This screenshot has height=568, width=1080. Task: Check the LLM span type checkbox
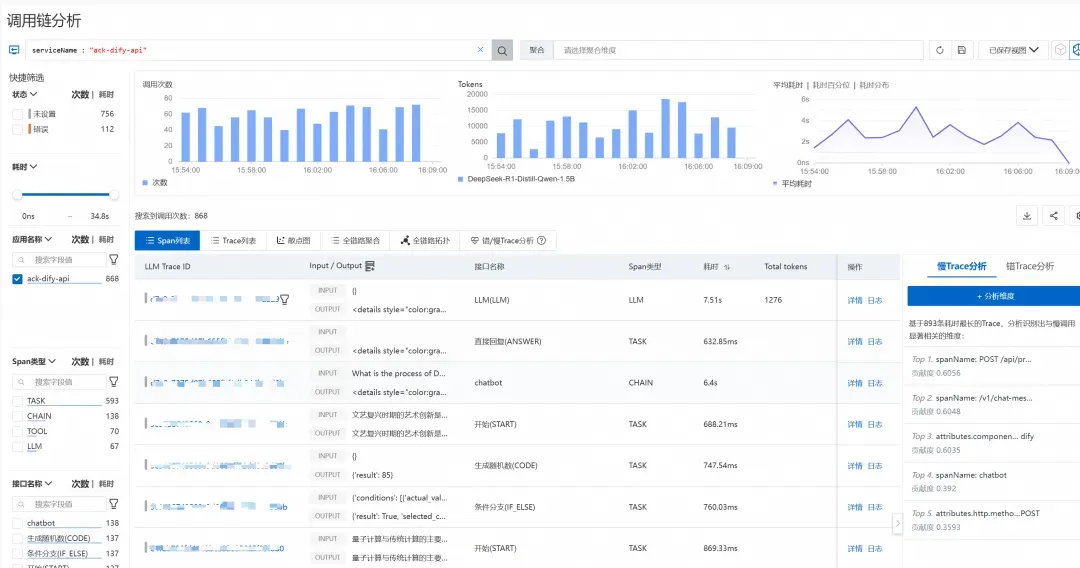click(x=17, y=446)
